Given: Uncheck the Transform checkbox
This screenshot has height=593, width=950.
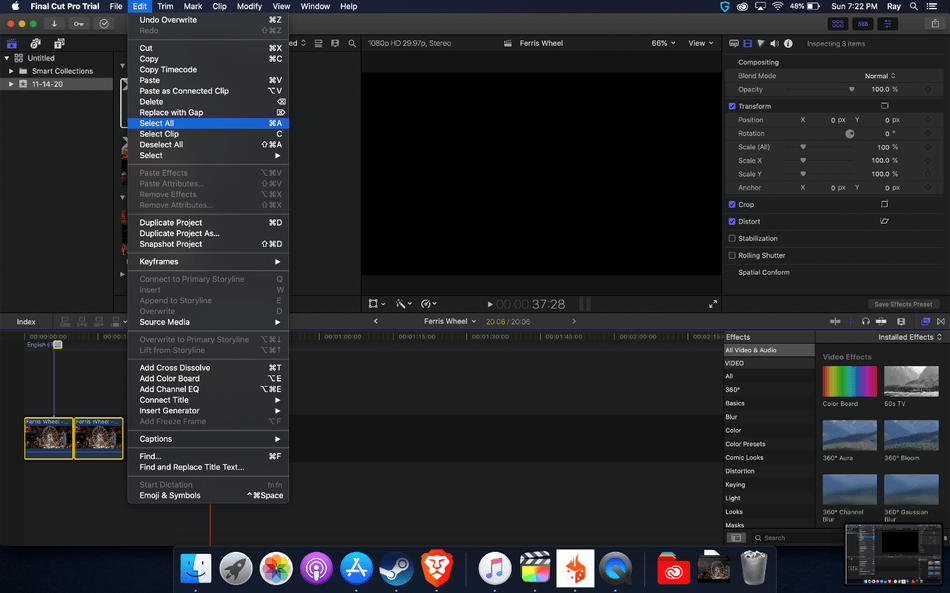Looking at the screenshot, I should pyautogui.click(x=732, y=106).
